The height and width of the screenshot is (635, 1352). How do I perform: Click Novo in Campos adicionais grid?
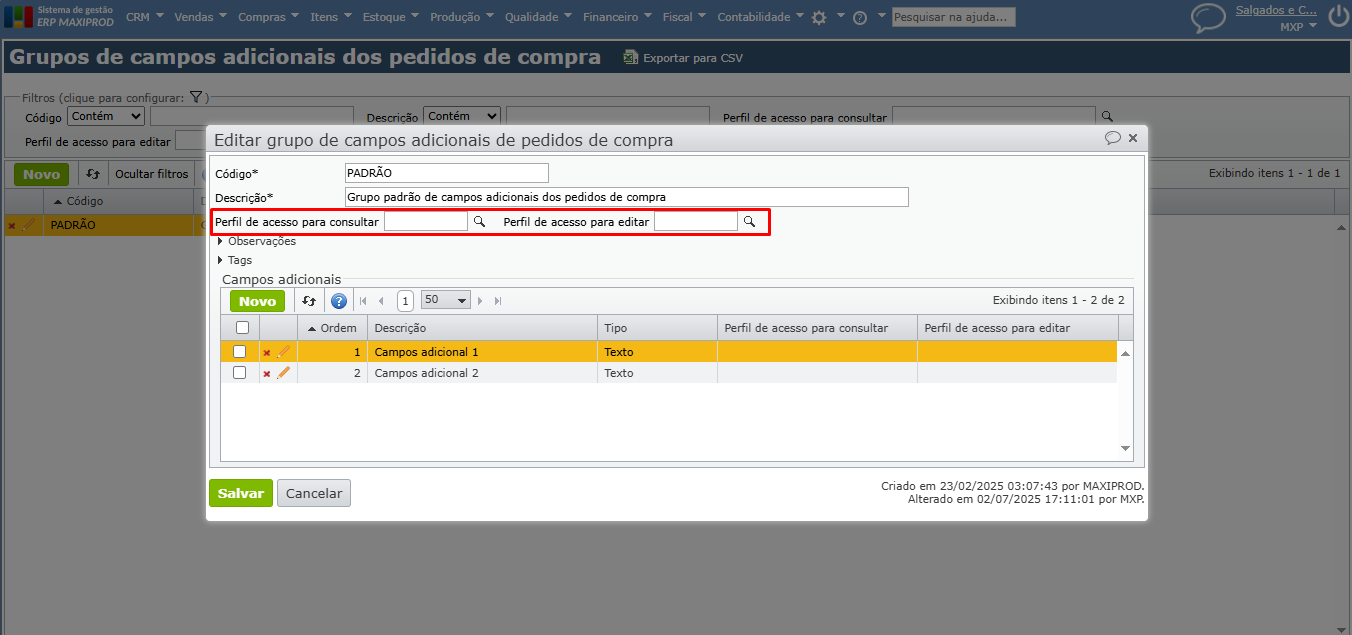(257, 301)
